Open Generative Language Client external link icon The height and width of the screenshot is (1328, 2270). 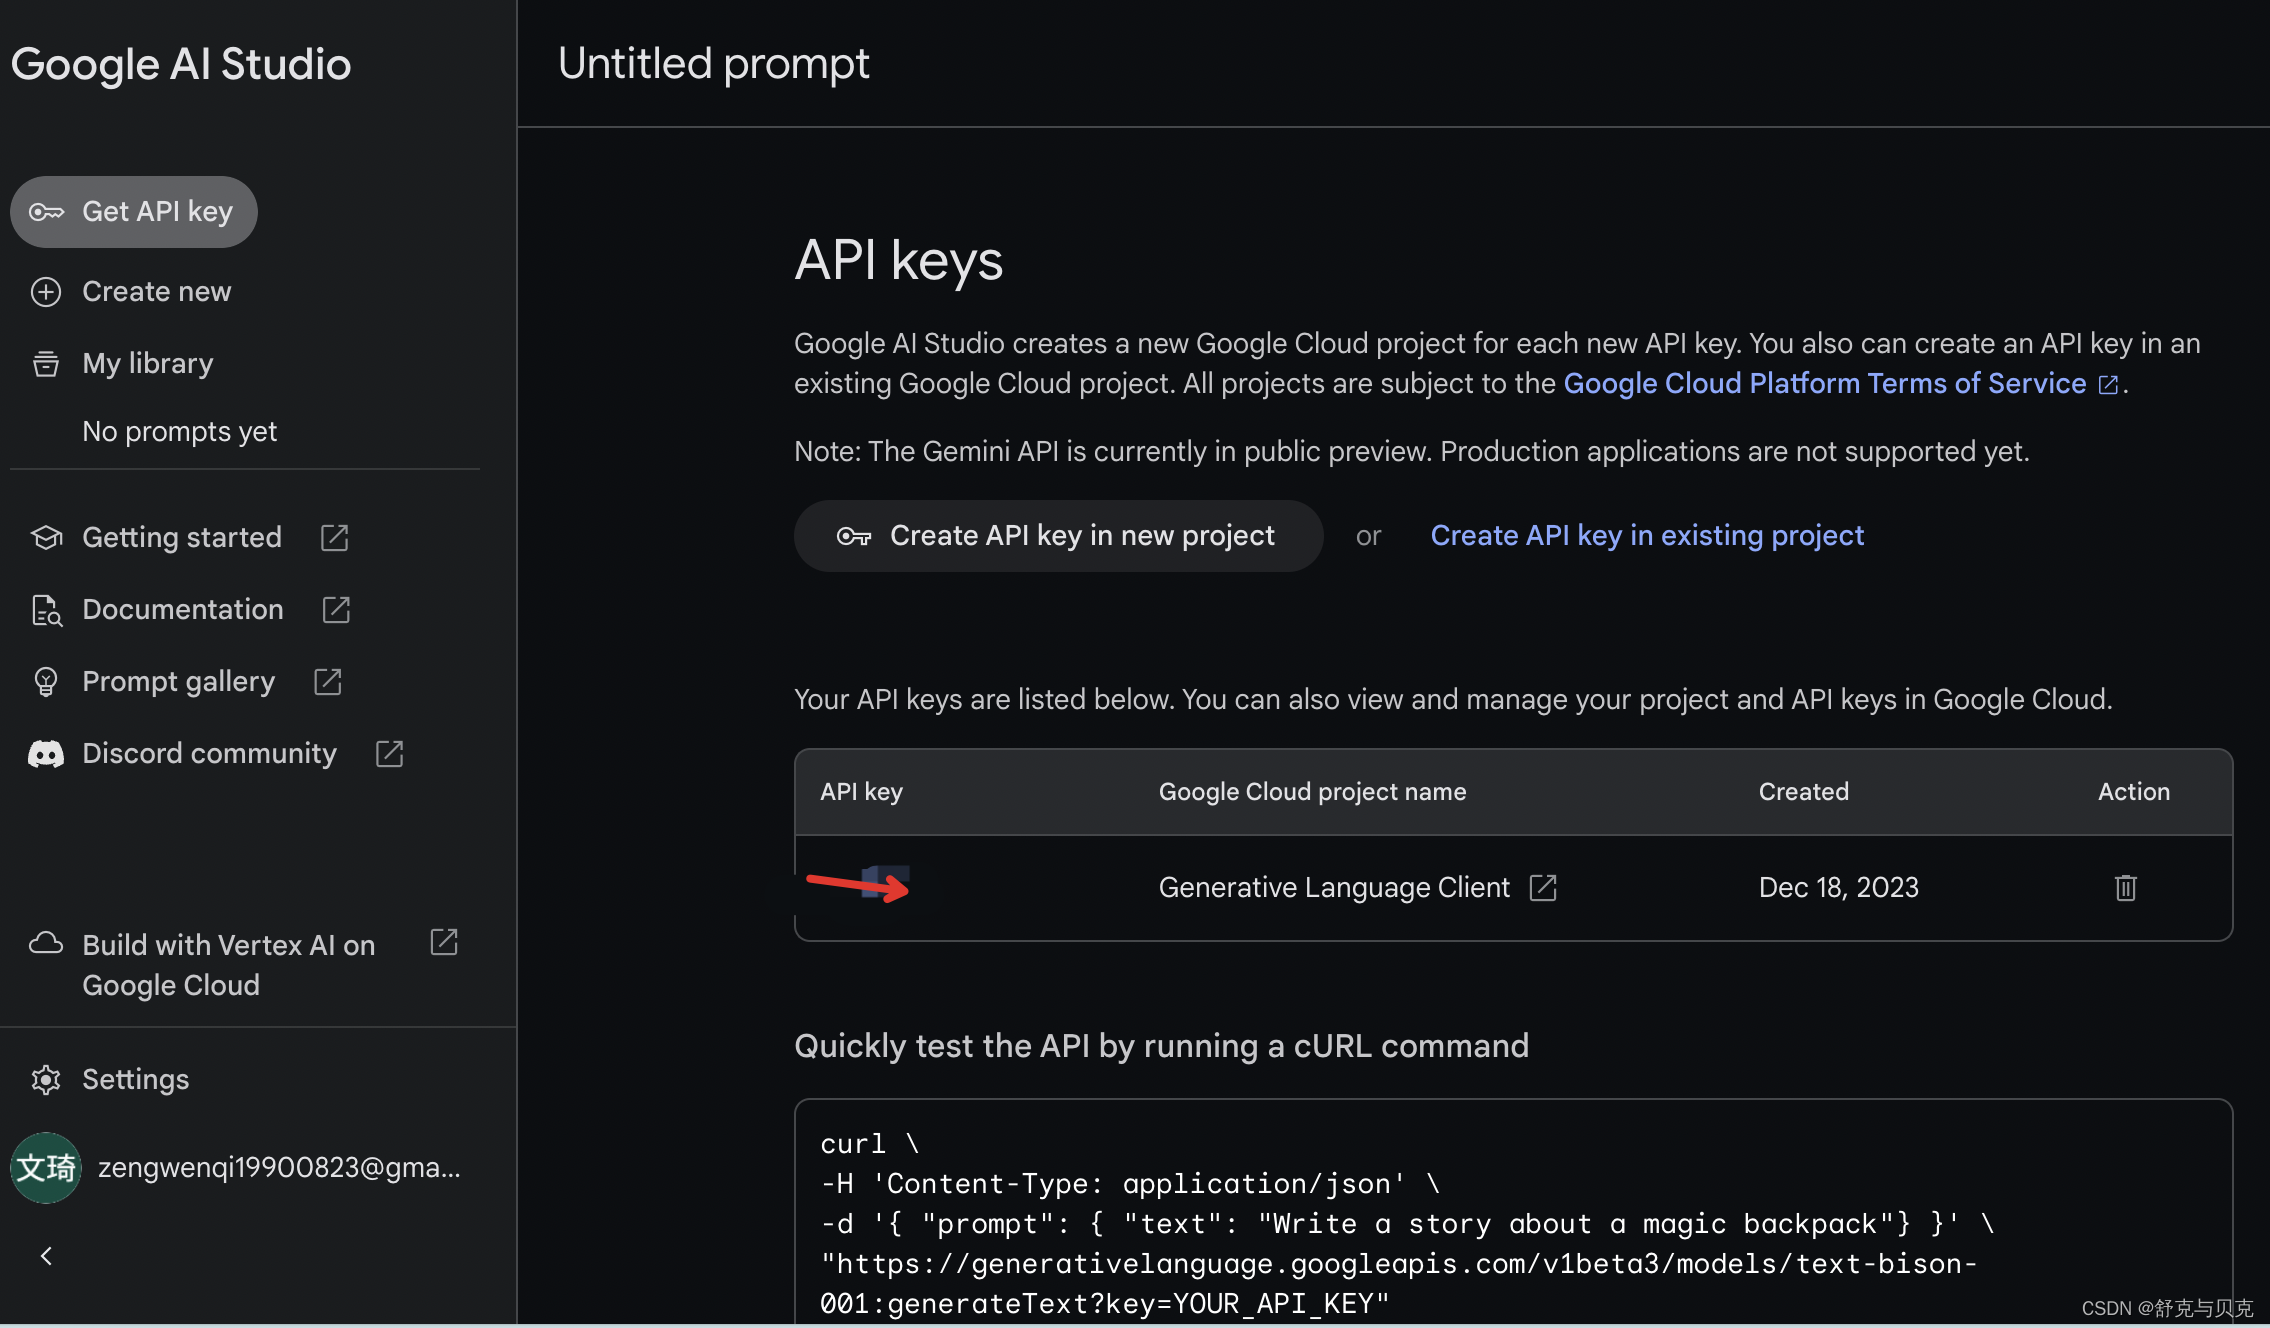point(1543,888)
